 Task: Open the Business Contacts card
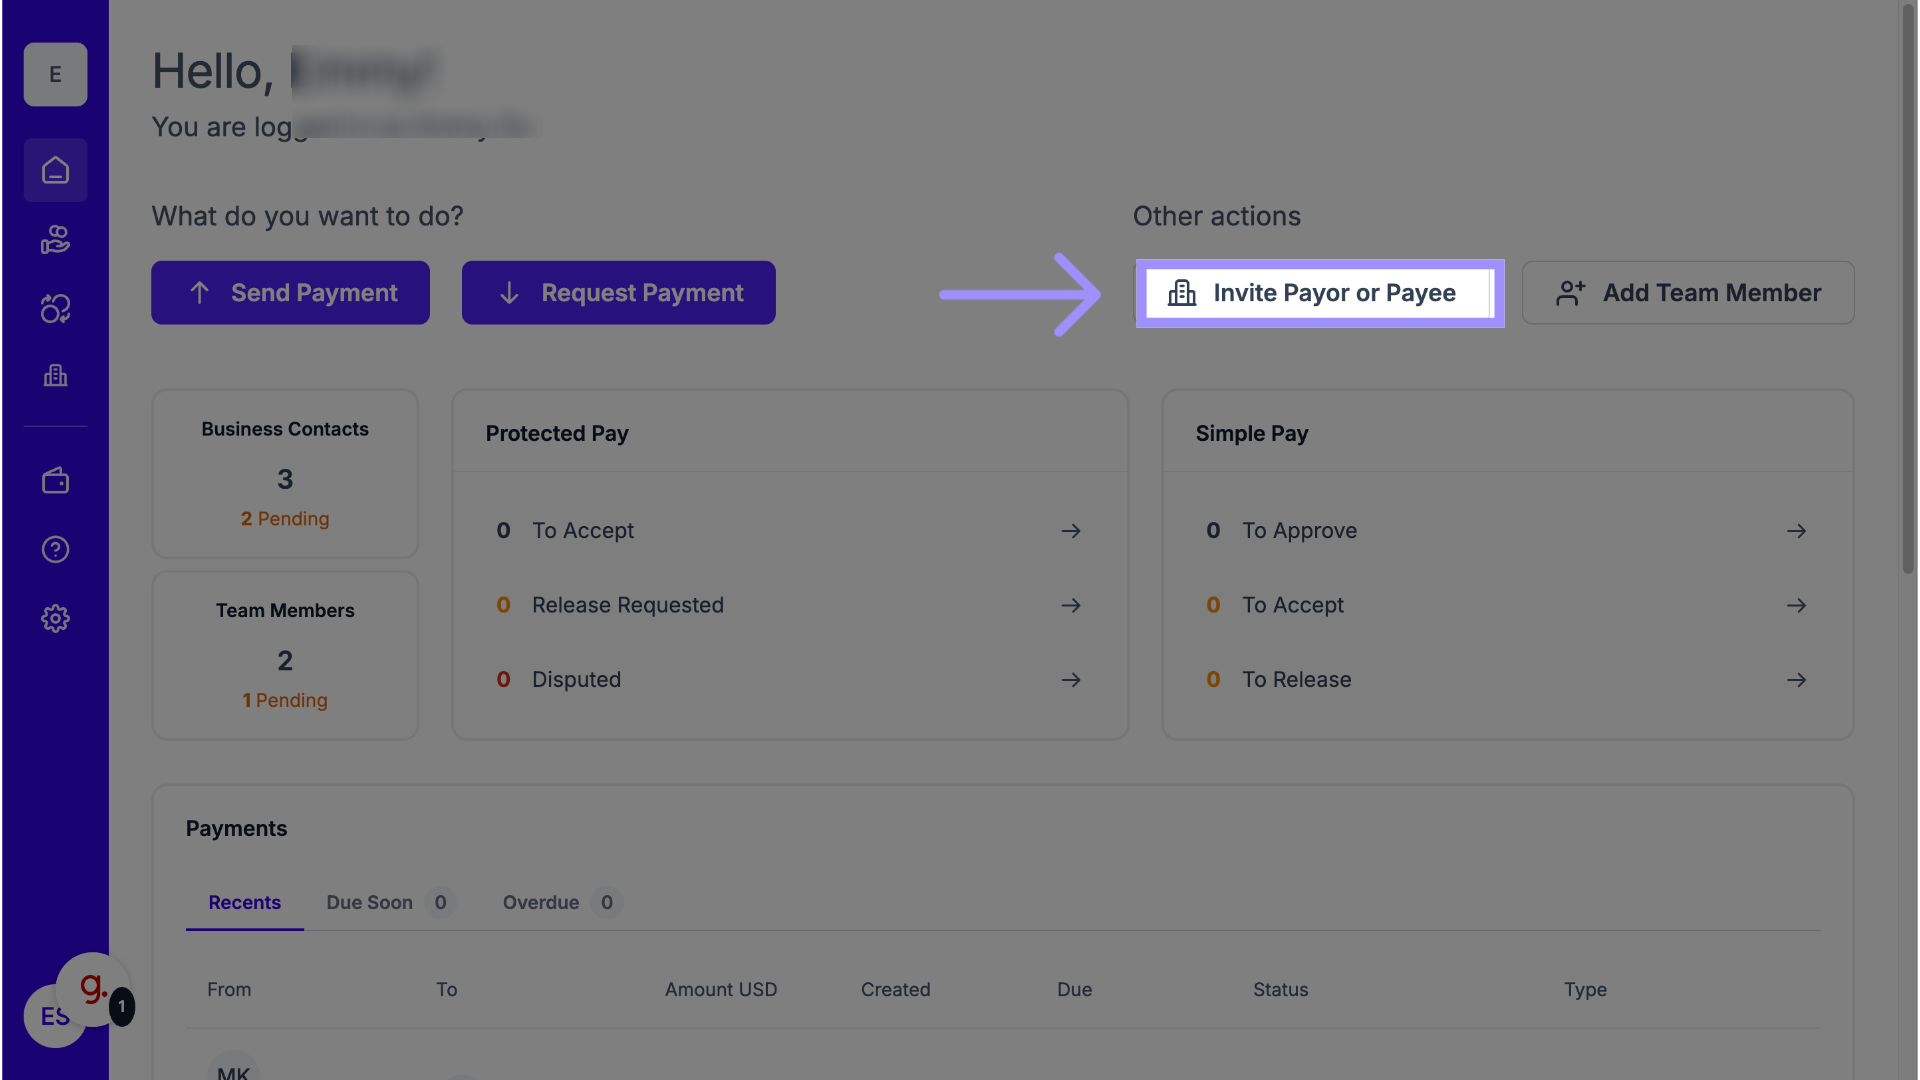click(285, 474)
